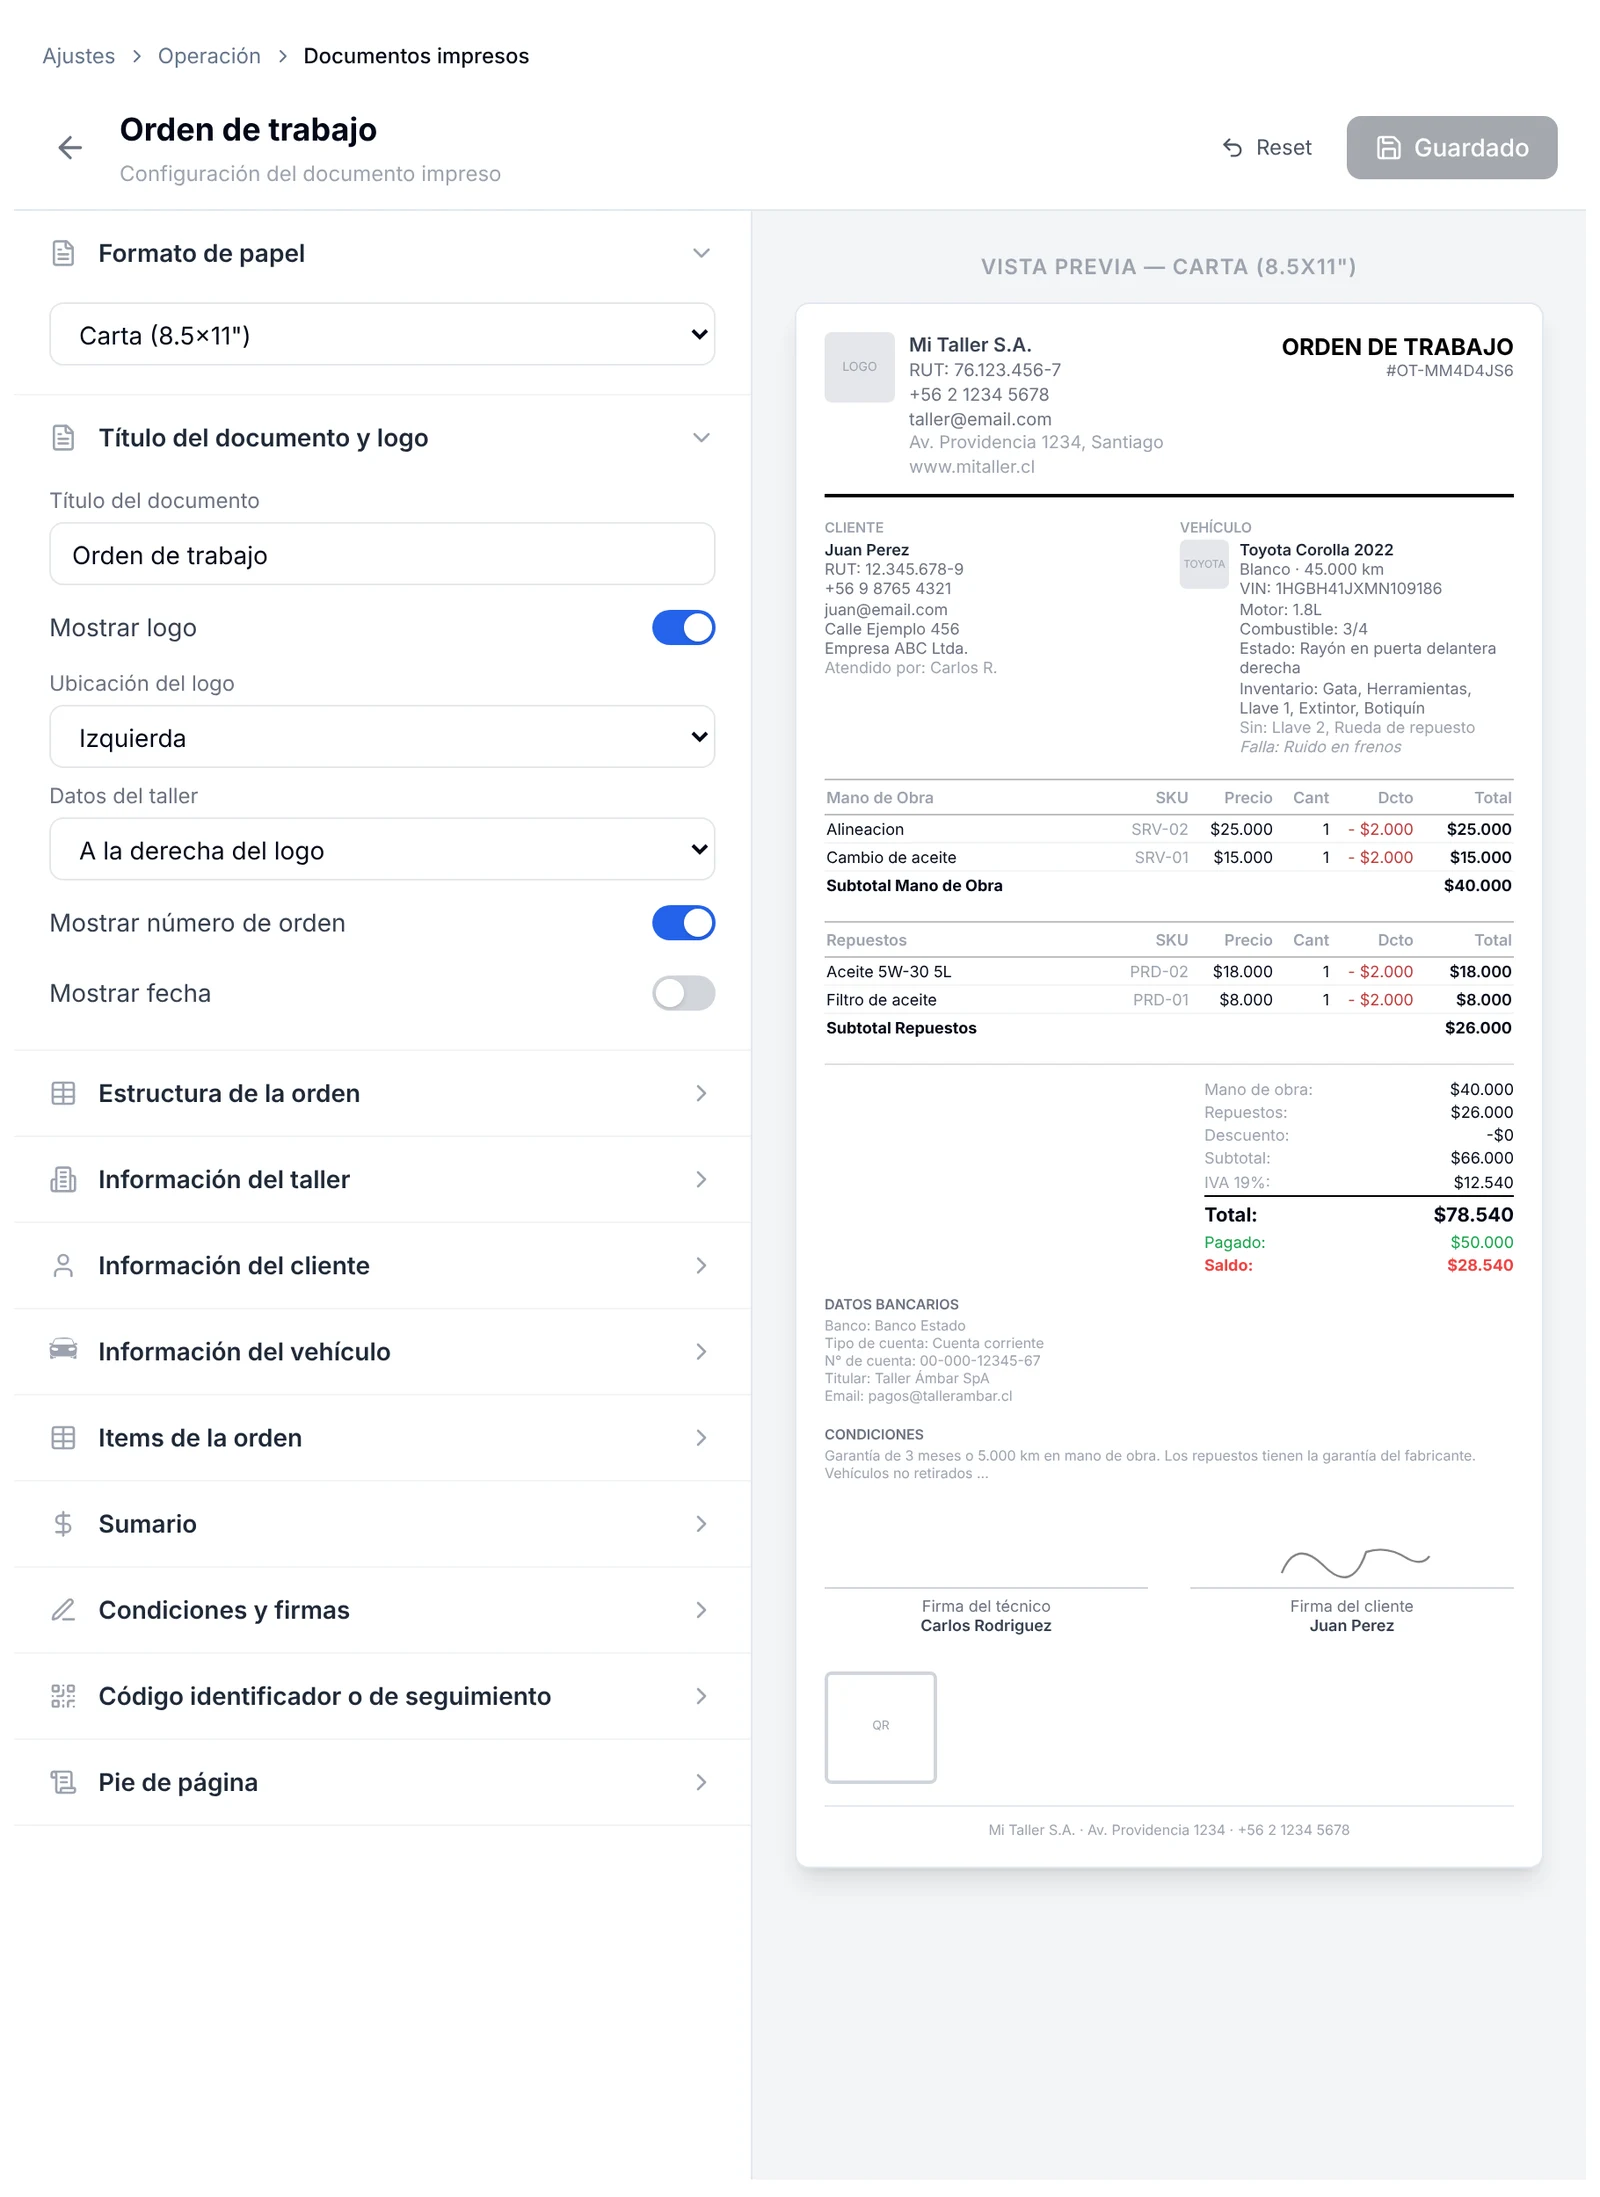
Task: Click the back arrow icon
Action: click(x=69, y=148)
